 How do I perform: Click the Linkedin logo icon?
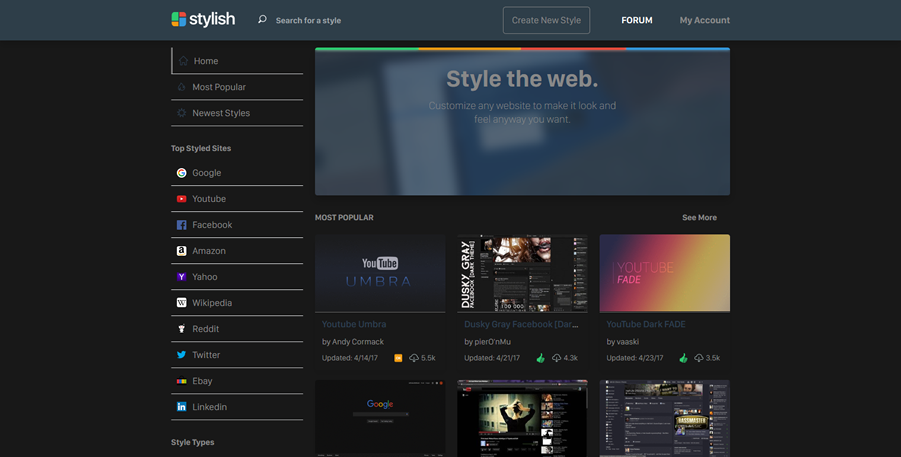tap(182, 406)
